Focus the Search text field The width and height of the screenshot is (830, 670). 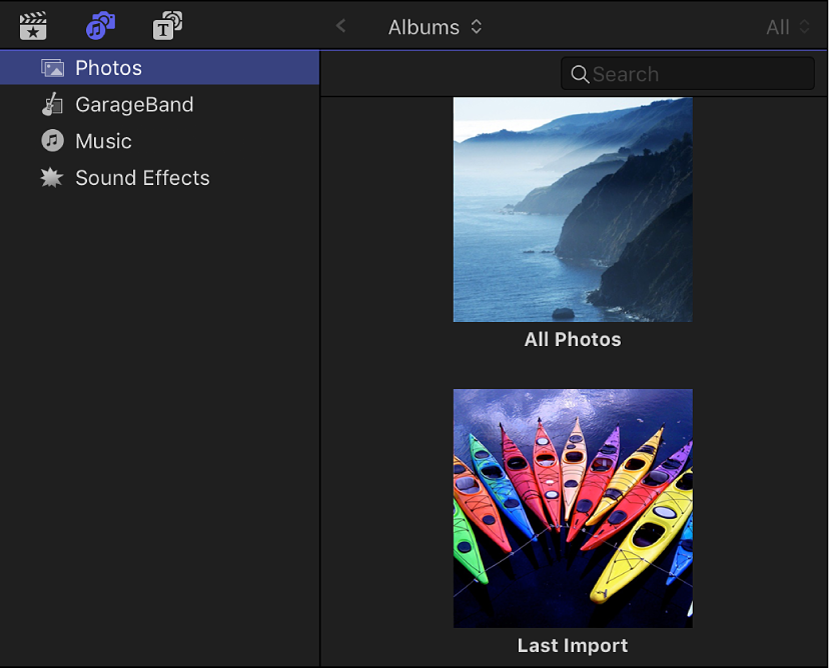pos(698,74)
